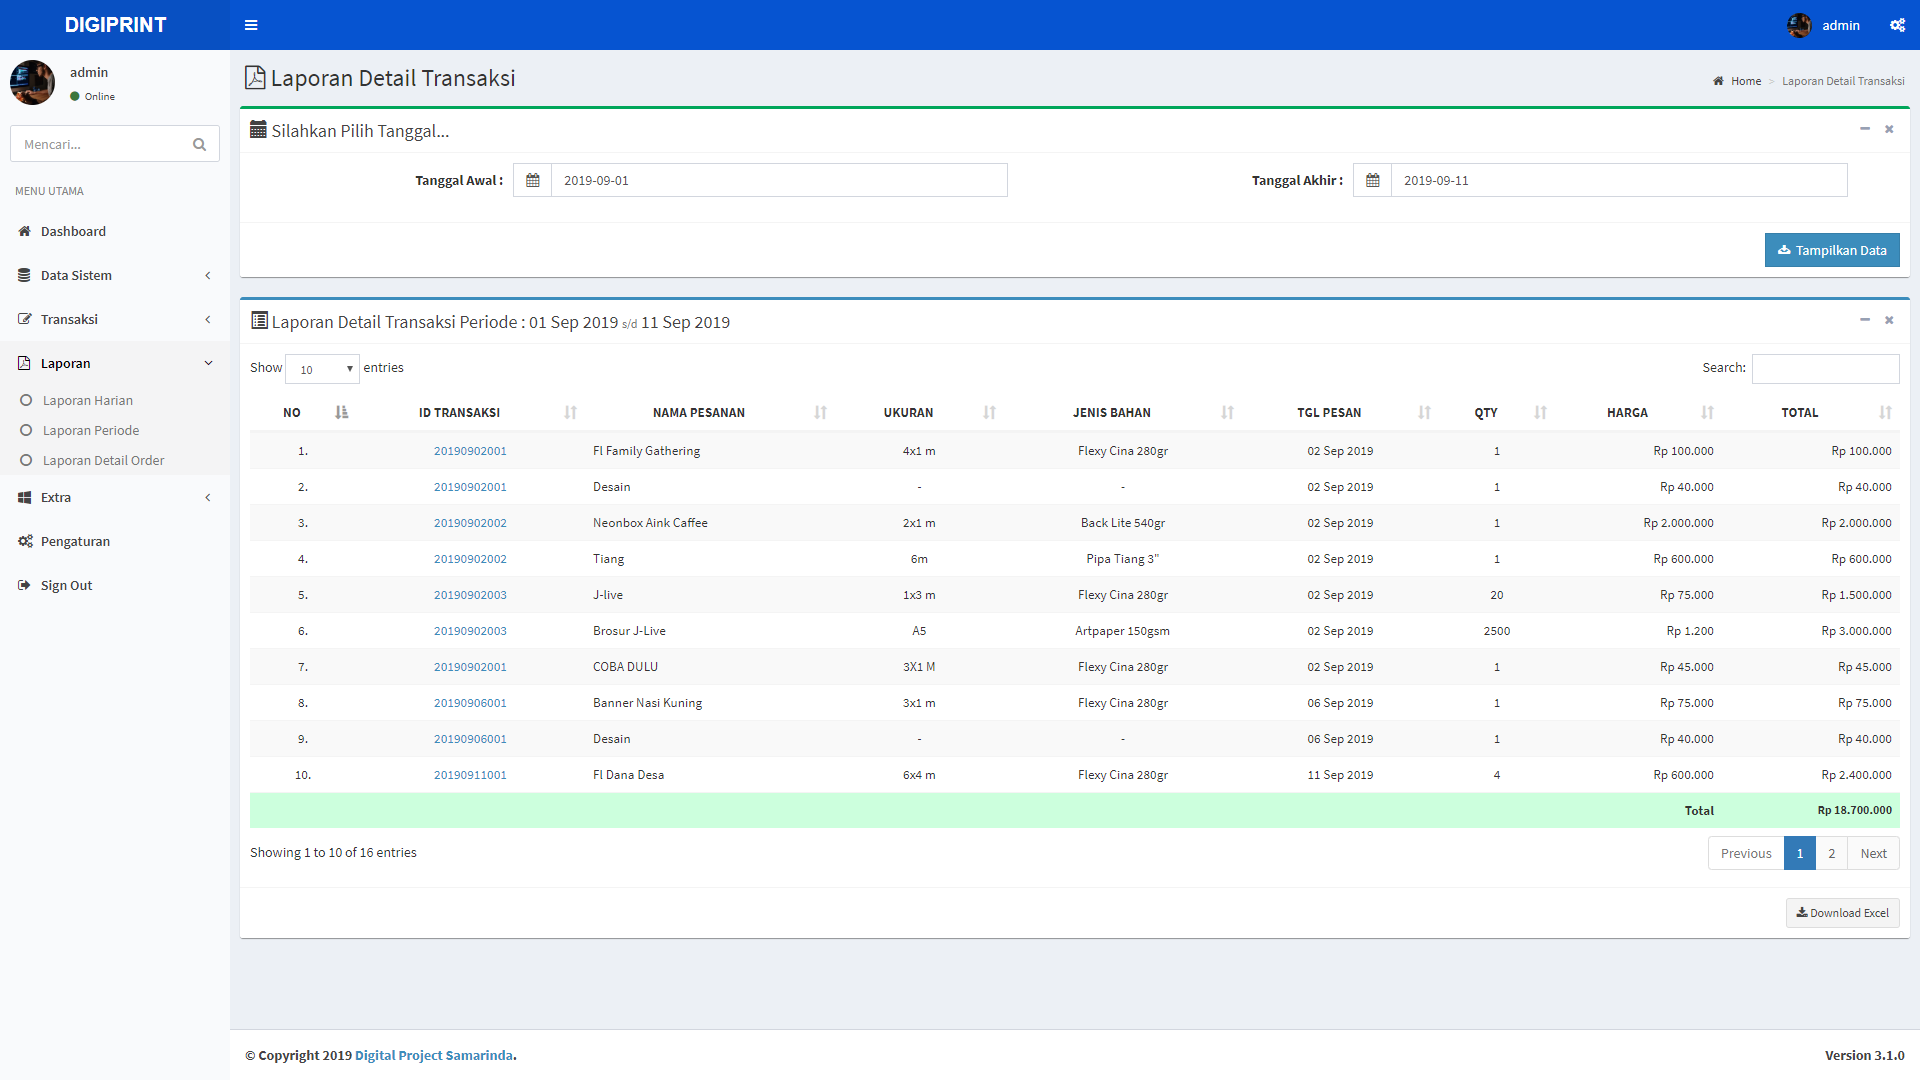Click the Tanggal Akhir calendar icon
The image size is (1920, 1080).
tap(1372, 180)
